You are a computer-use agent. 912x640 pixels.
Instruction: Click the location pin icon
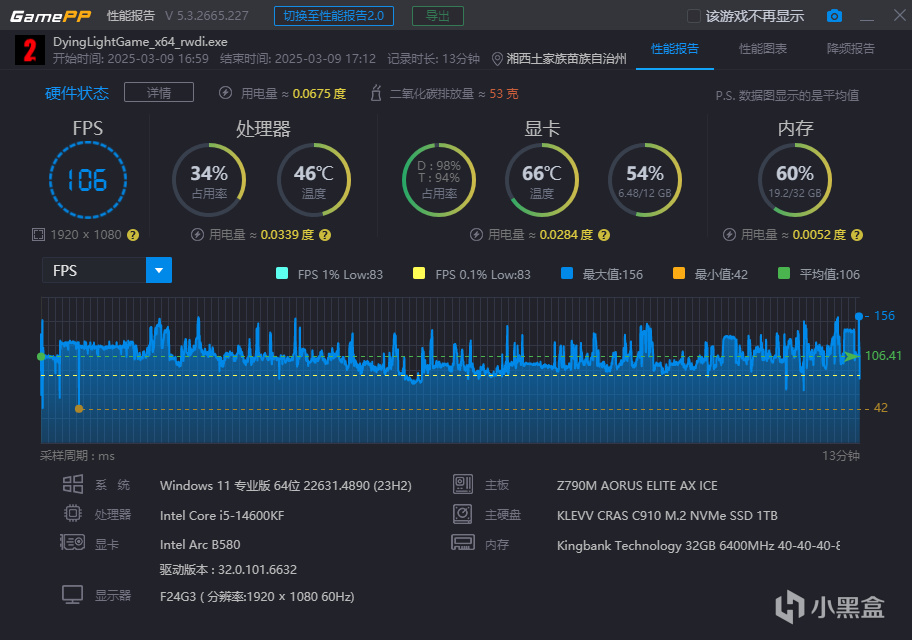point(497,59)
